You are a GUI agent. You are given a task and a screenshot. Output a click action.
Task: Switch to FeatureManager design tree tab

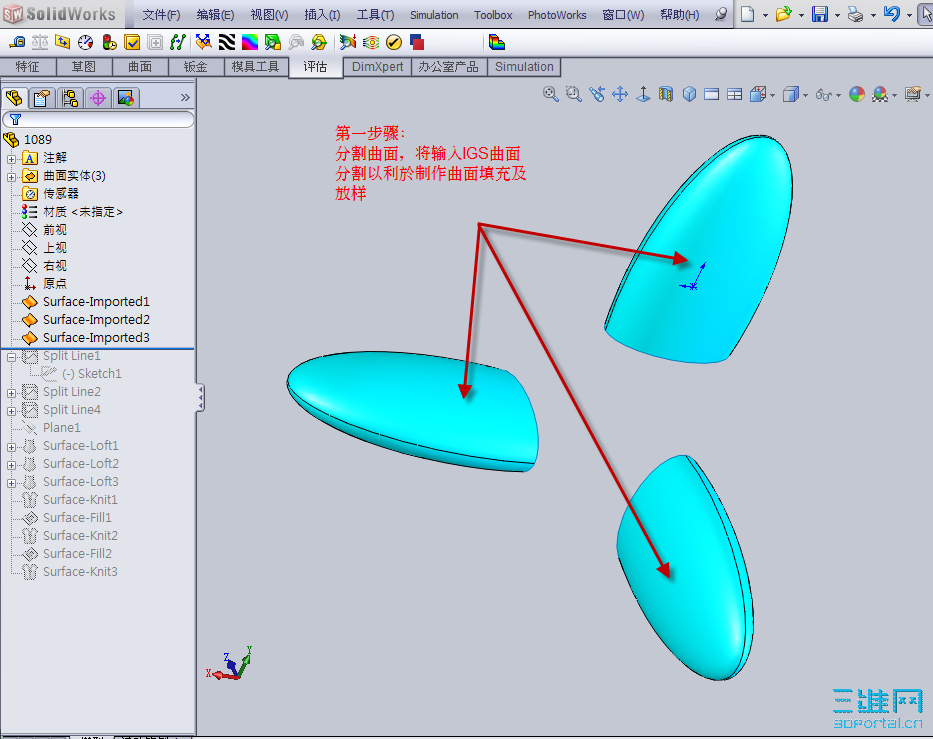[14, 98]
